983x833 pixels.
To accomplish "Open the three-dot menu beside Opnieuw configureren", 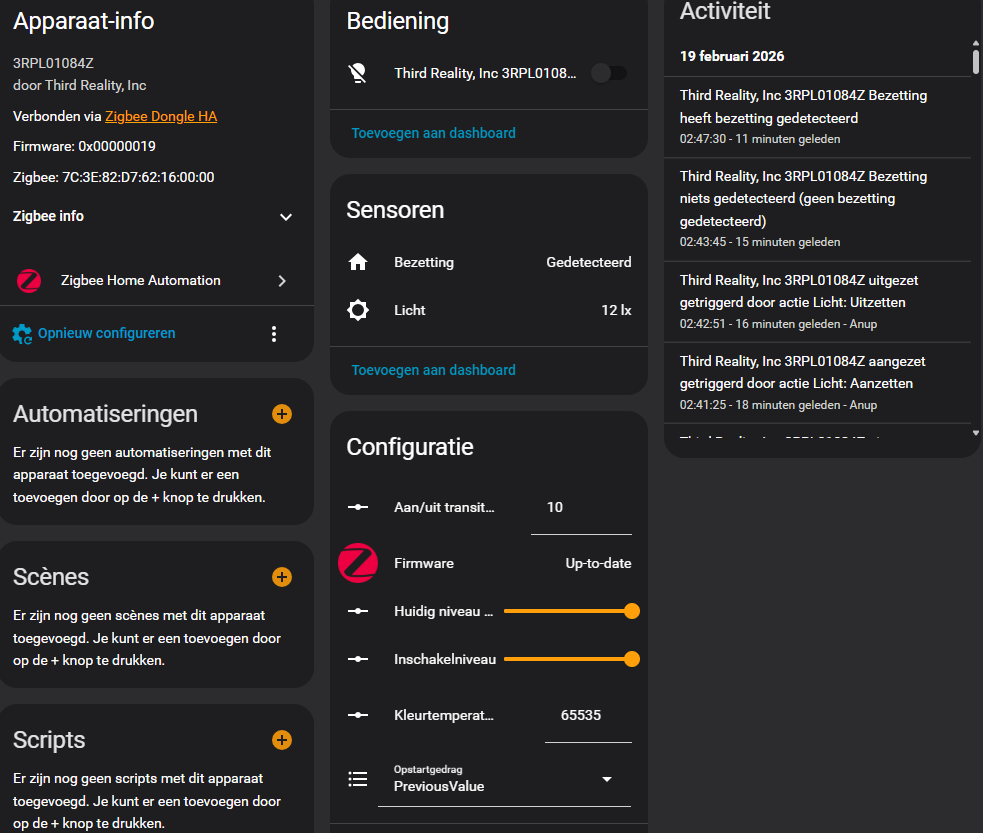I will click(x=274, y=334).
